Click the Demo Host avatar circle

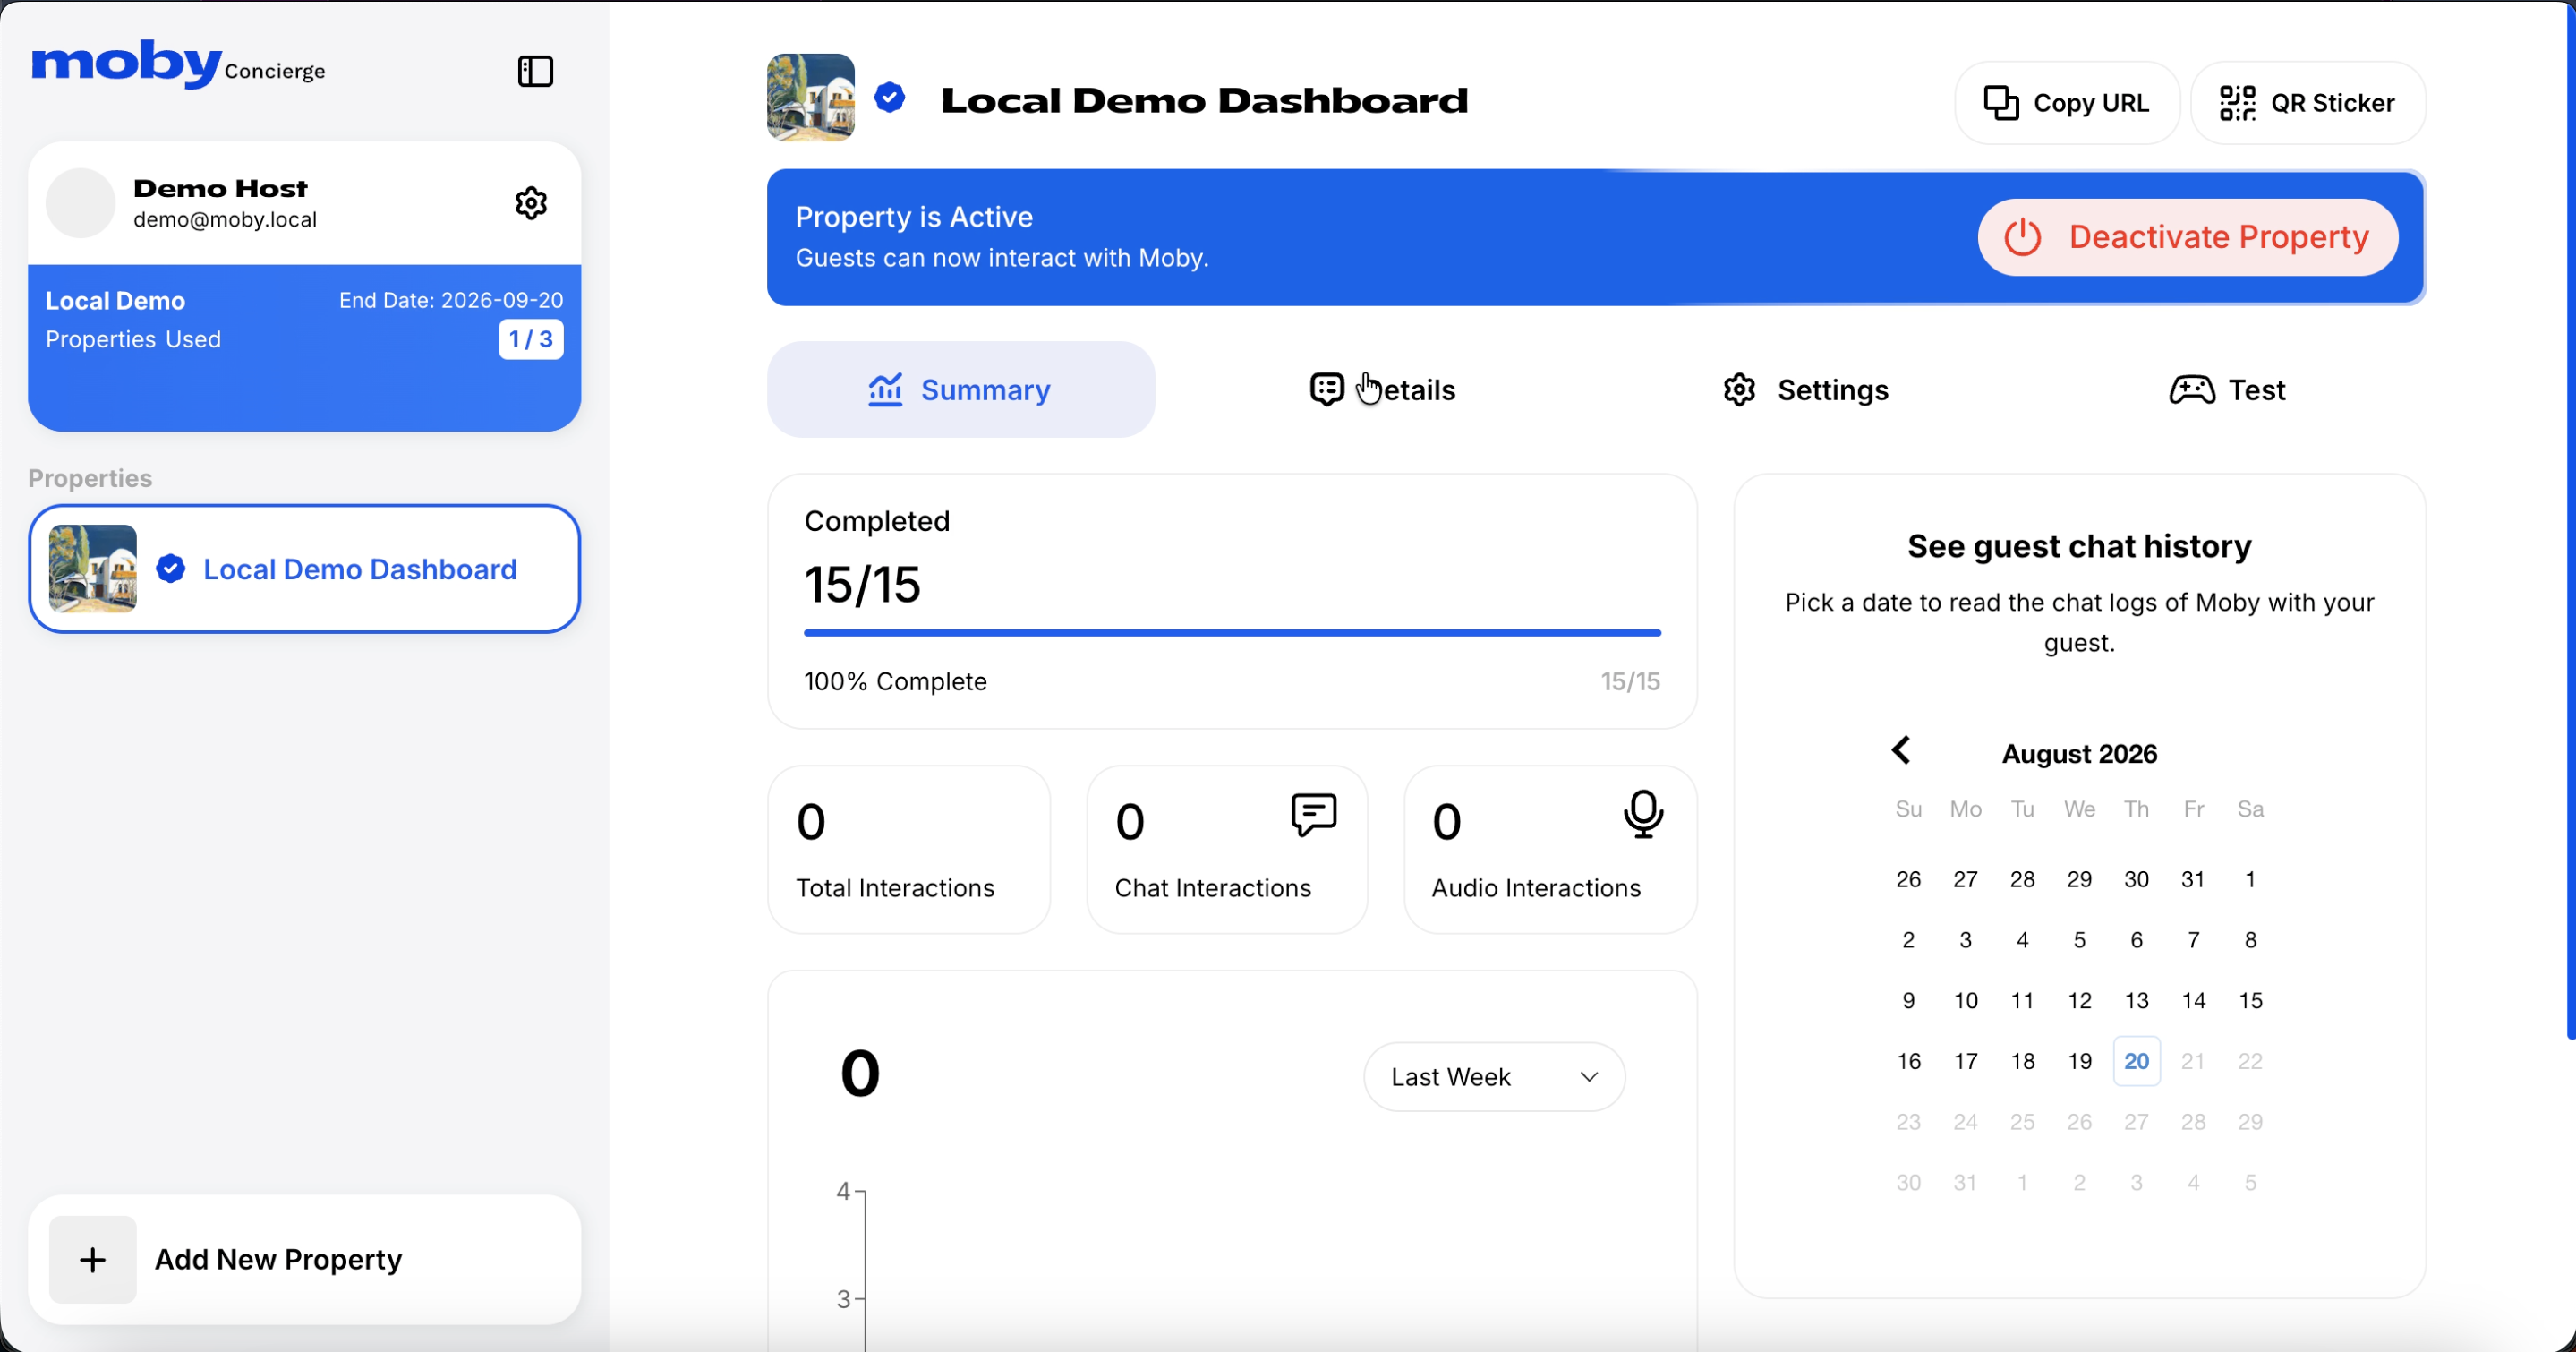click(x=81, y=203)
